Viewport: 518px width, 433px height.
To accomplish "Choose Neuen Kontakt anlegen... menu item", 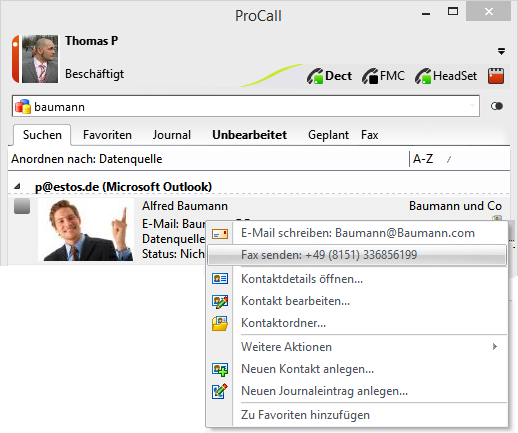I will pos(357,369).
